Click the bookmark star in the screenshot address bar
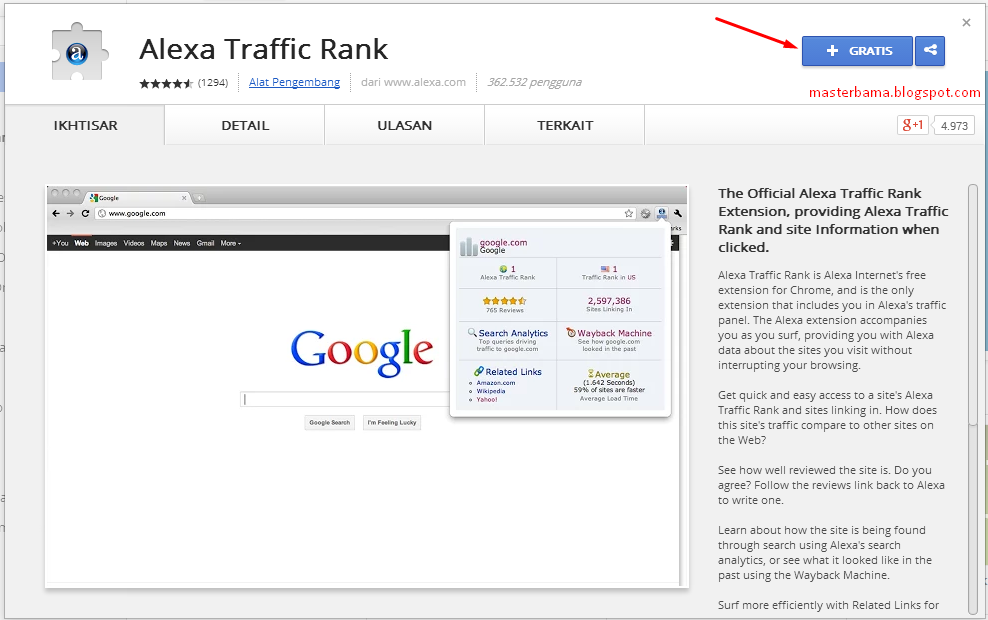Image resolution: width=988 pixels, height=620 pixels. tap(629, 214)
